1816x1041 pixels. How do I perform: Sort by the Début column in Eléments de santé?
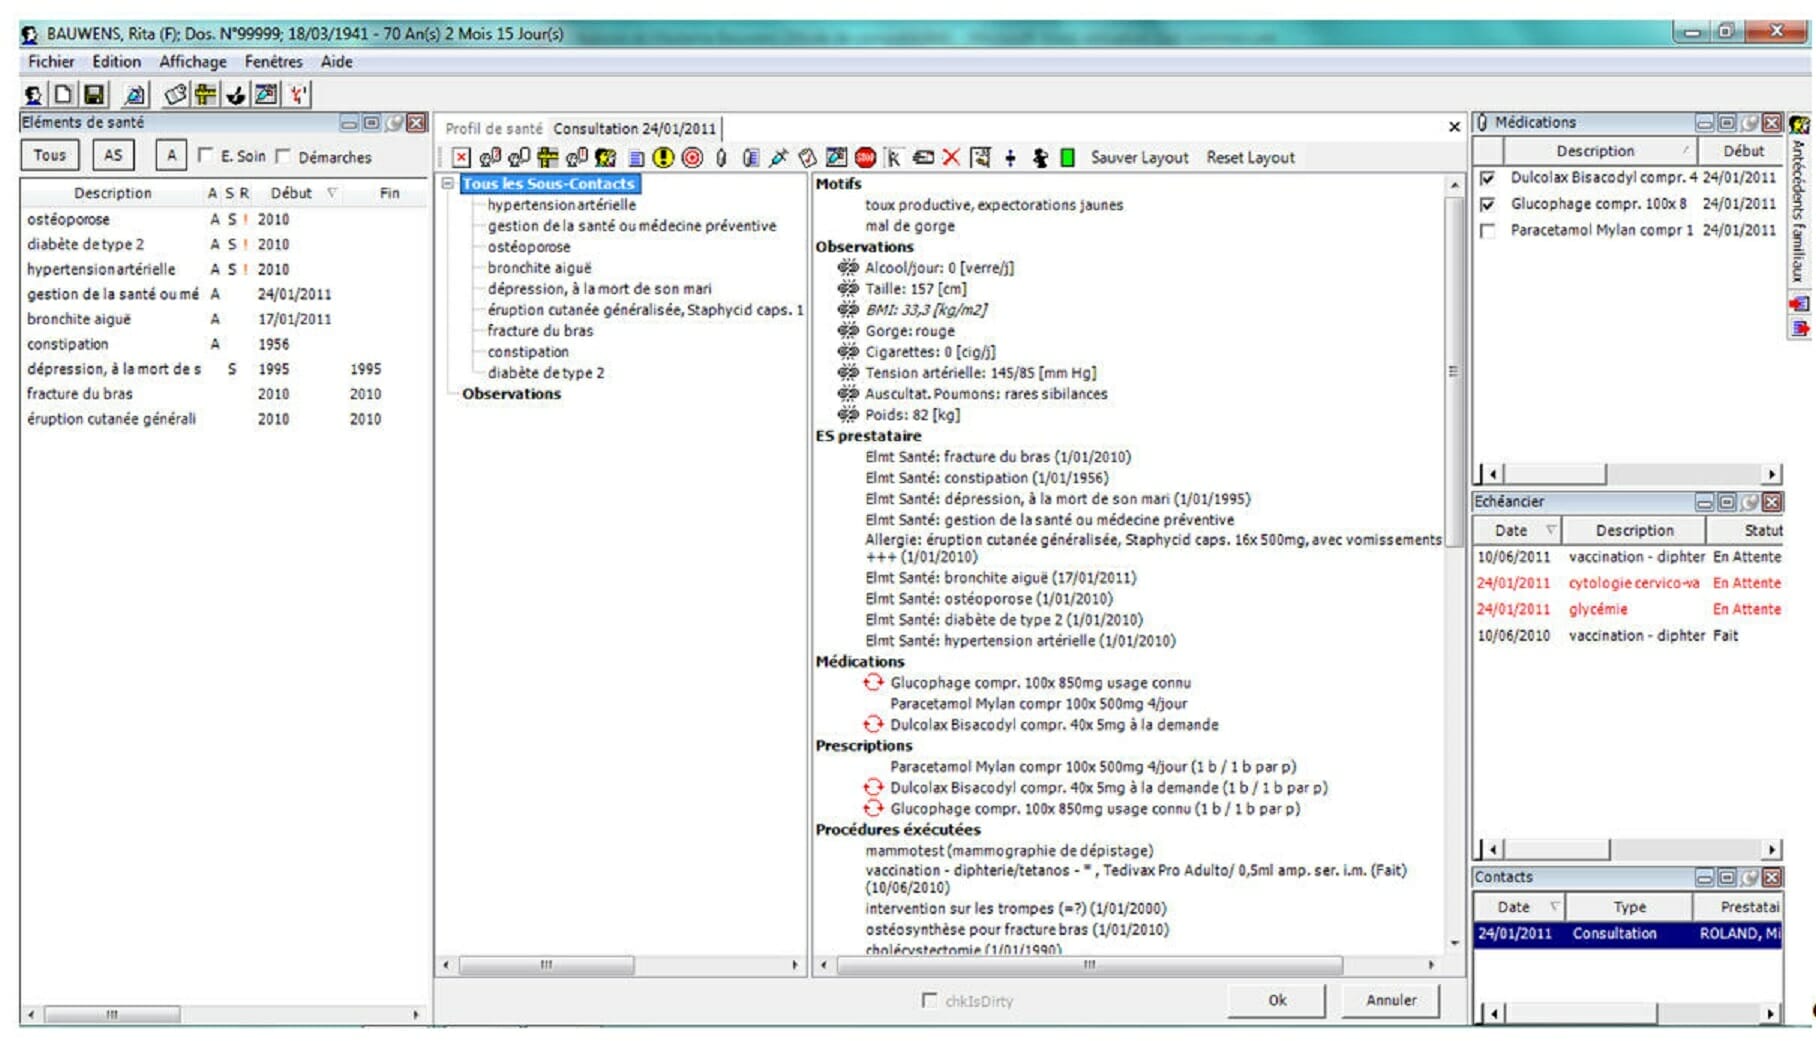(x=291, y=193)
